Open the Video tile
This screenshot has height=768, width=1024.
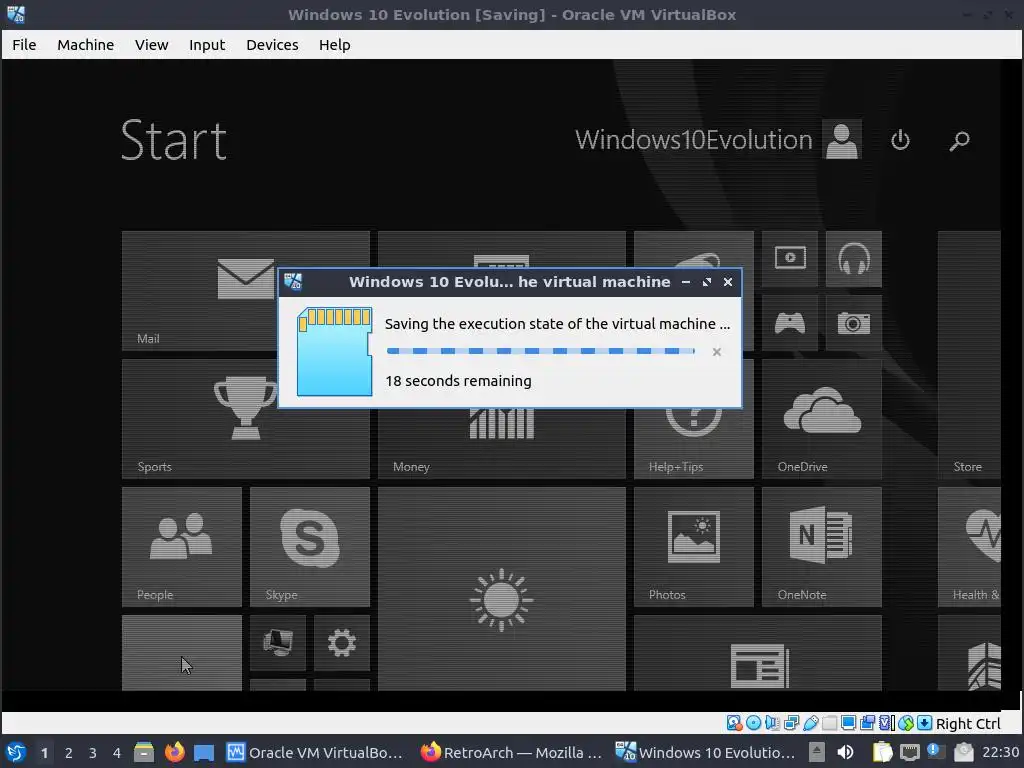(x=790, y=259)
